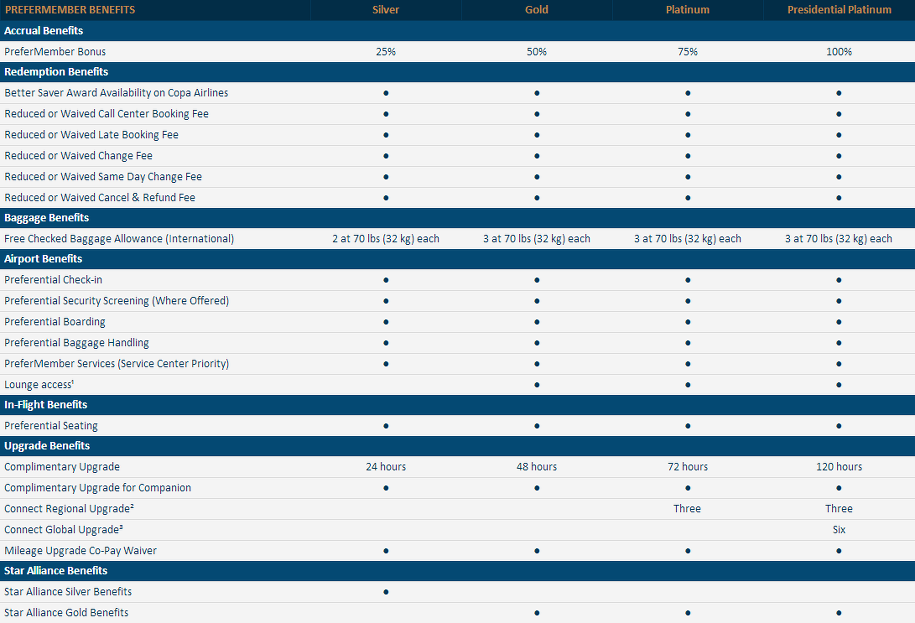Select the Airport Benefits section heading

pyautogui.click(x=43, y=259)
